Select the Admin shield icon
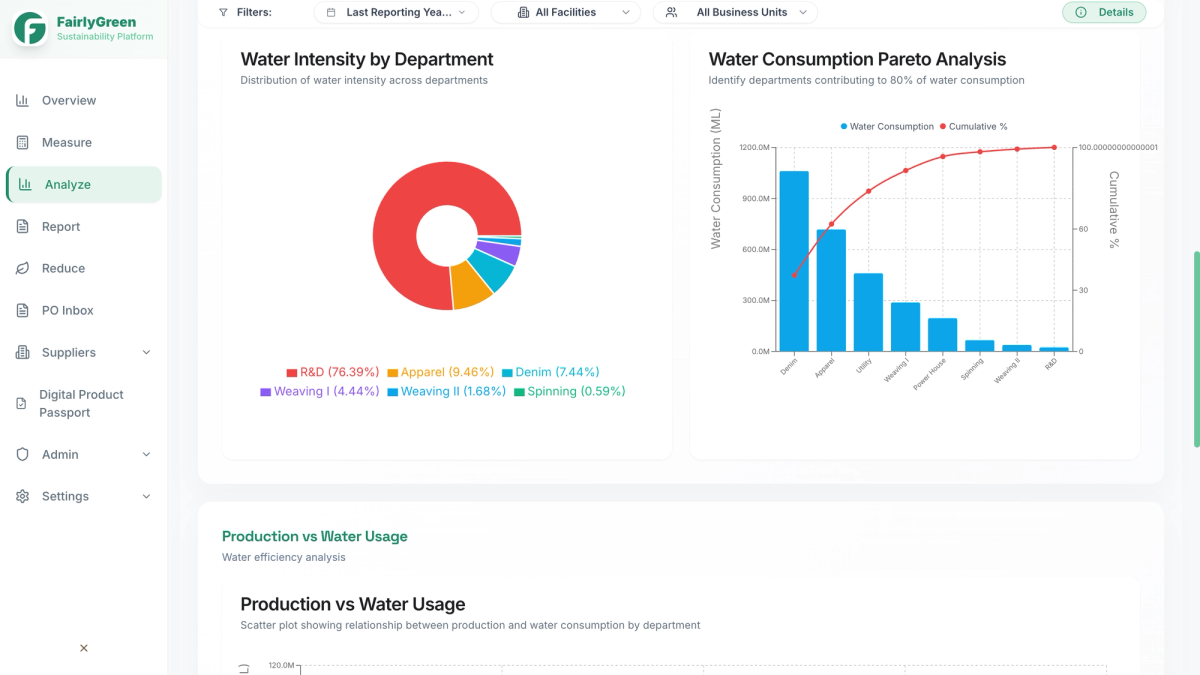1200x675 pixels. click(x=22, y=454)
